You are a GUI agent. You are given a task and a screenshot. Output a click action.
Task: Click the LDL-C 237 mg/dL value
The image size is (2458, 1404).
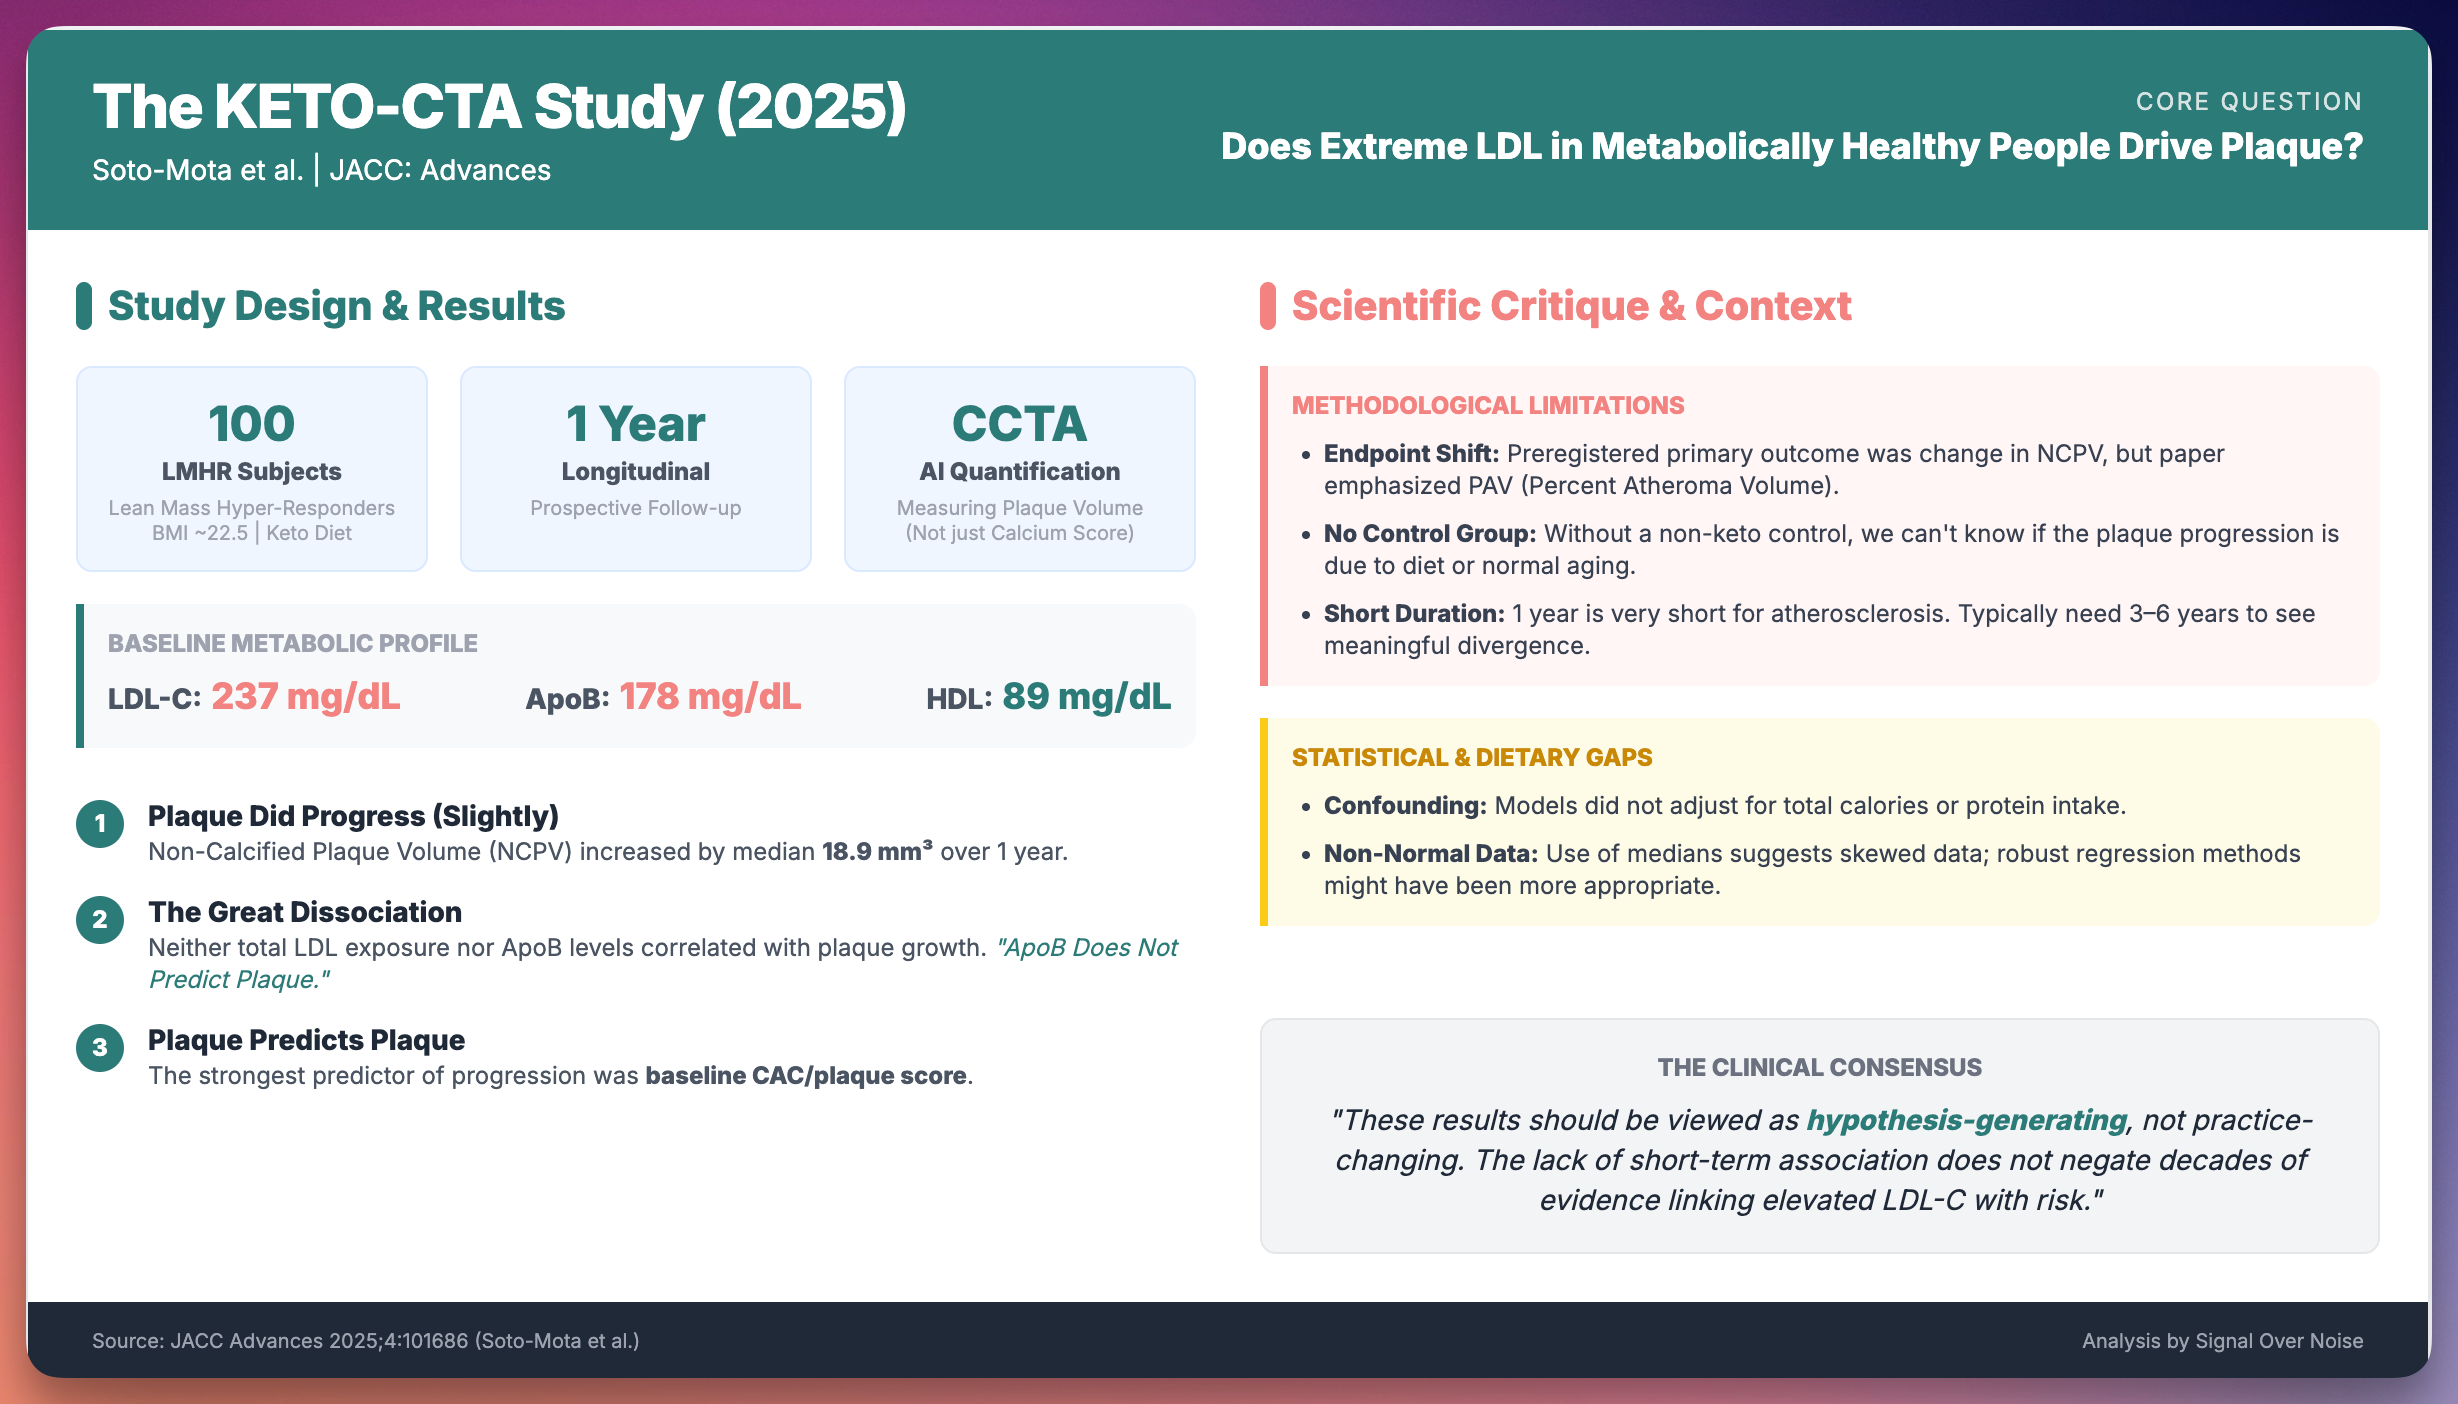pos(305,697)
